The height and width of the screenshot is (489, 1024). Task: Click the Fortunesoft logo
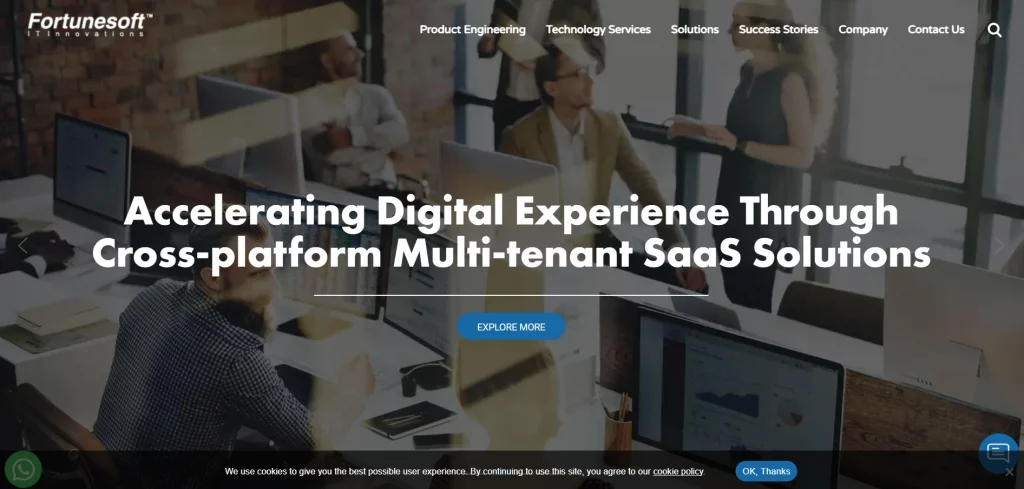89,25
